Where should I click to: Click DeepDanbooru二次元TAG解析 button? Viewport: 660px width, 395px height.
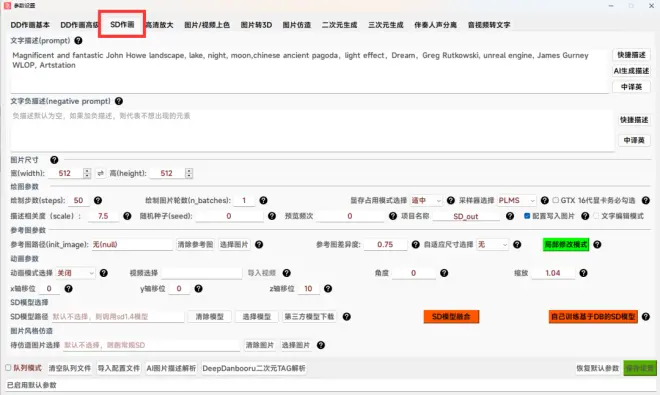pos(253,368)
